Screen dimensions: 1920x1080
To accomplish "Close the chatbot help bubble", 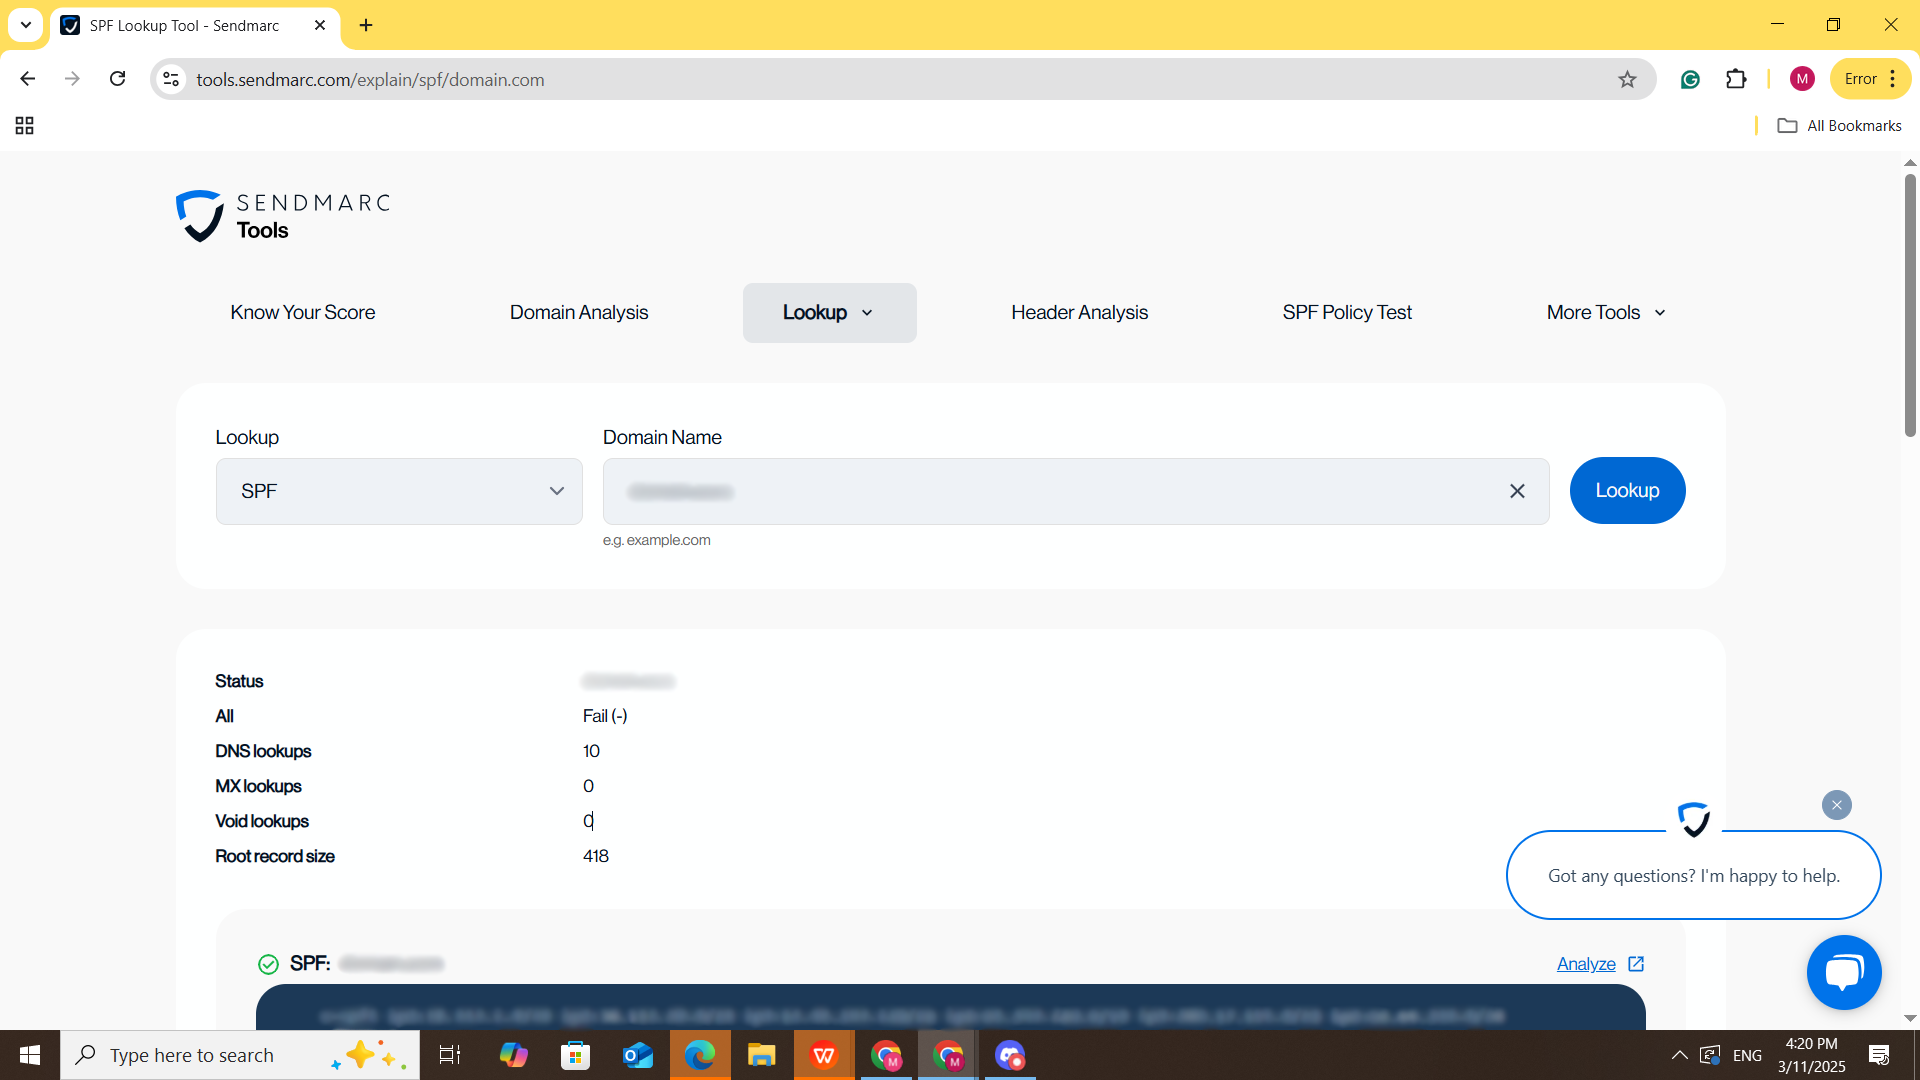I will (x=1837, y=804).
